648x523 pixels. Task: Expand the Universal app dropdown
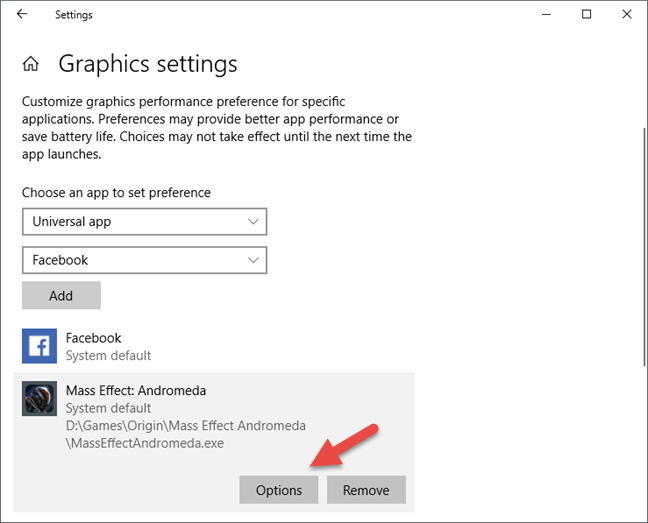(144, 222)
